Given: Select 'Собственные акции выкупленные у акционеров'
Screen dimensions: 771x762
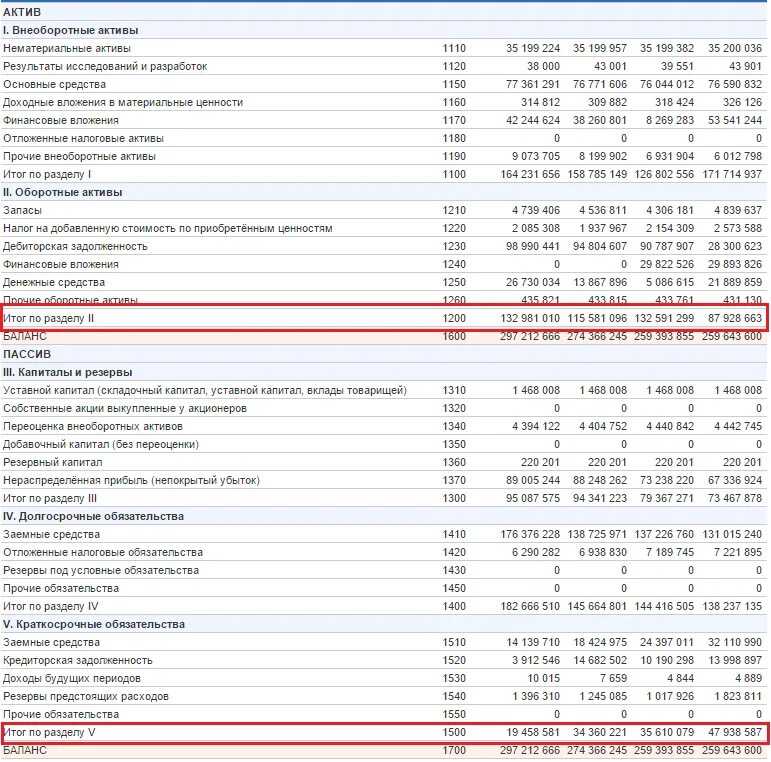Looking at the screenshot, I should pyautogui.click(x=125, y=408).
